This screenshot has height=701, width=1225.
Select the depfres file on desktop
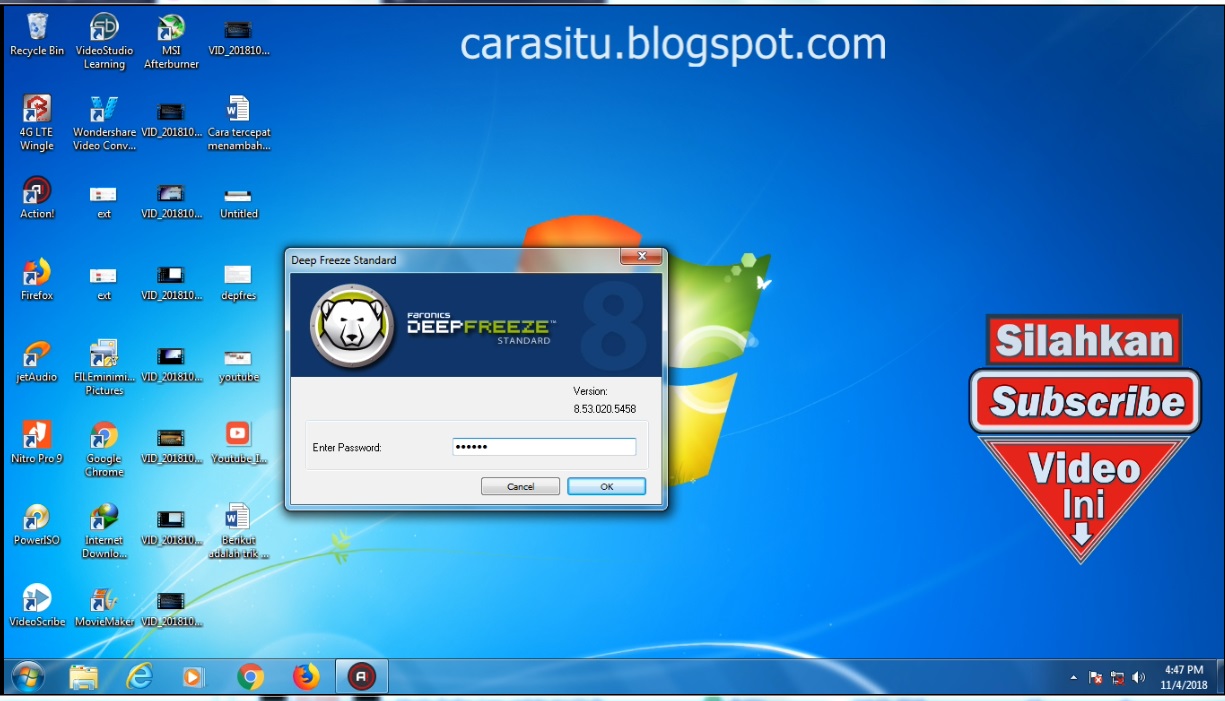point(238,281)
